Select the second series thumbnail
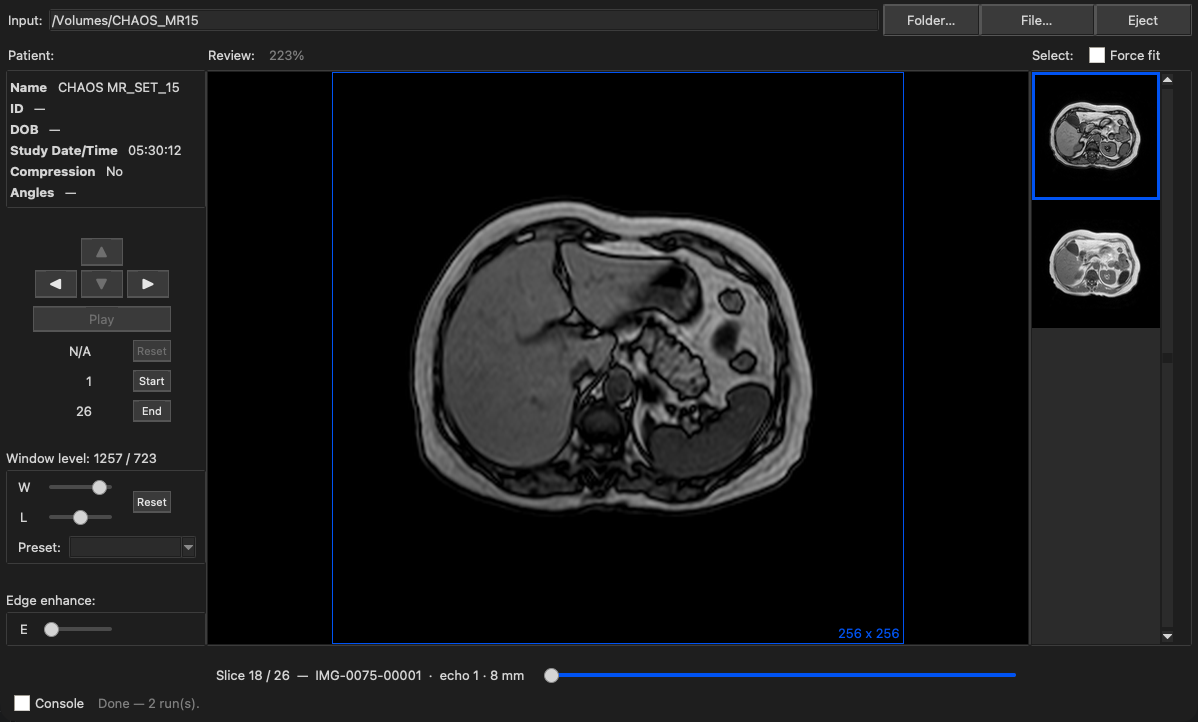The height and width of the screenshot is (722, 1198). [1096, 264]
